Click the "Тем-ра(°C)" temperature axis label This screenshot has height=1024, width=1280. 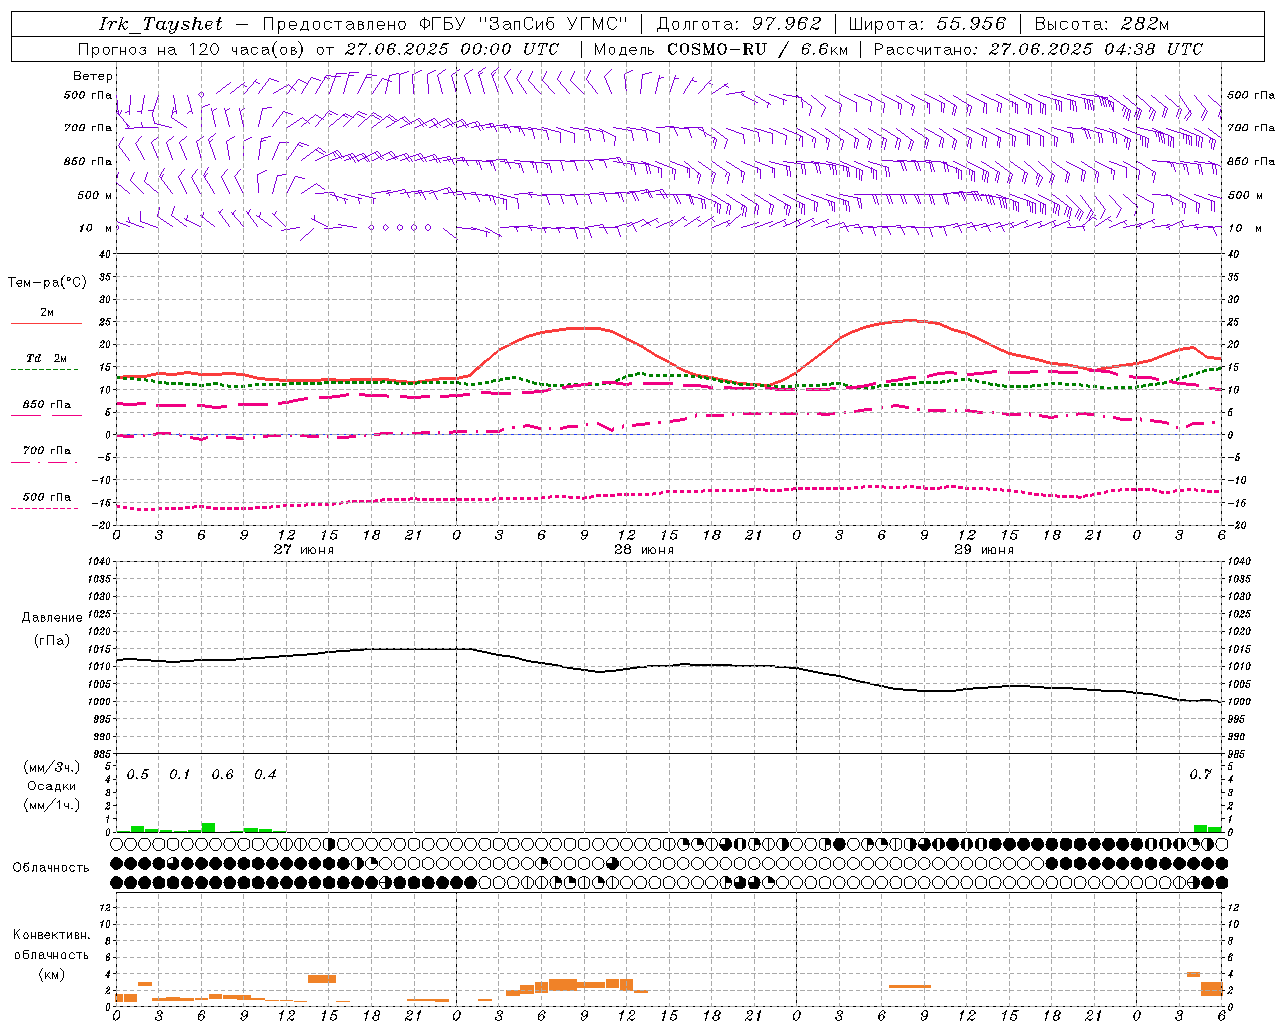47,283
